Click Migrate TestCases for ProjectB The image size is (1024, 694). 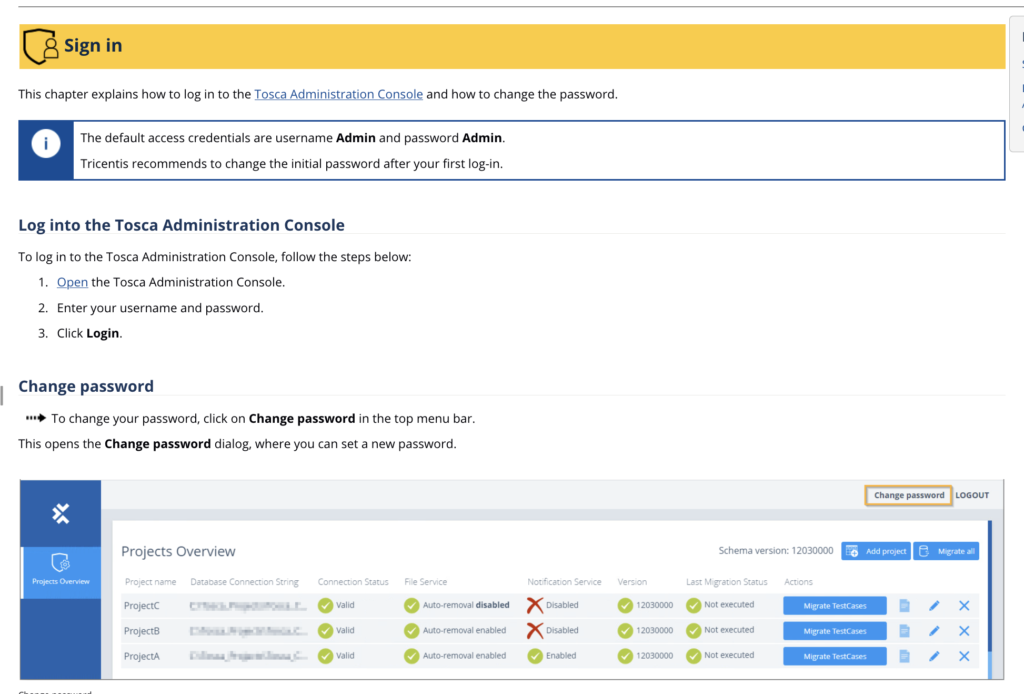pos(835,631)
